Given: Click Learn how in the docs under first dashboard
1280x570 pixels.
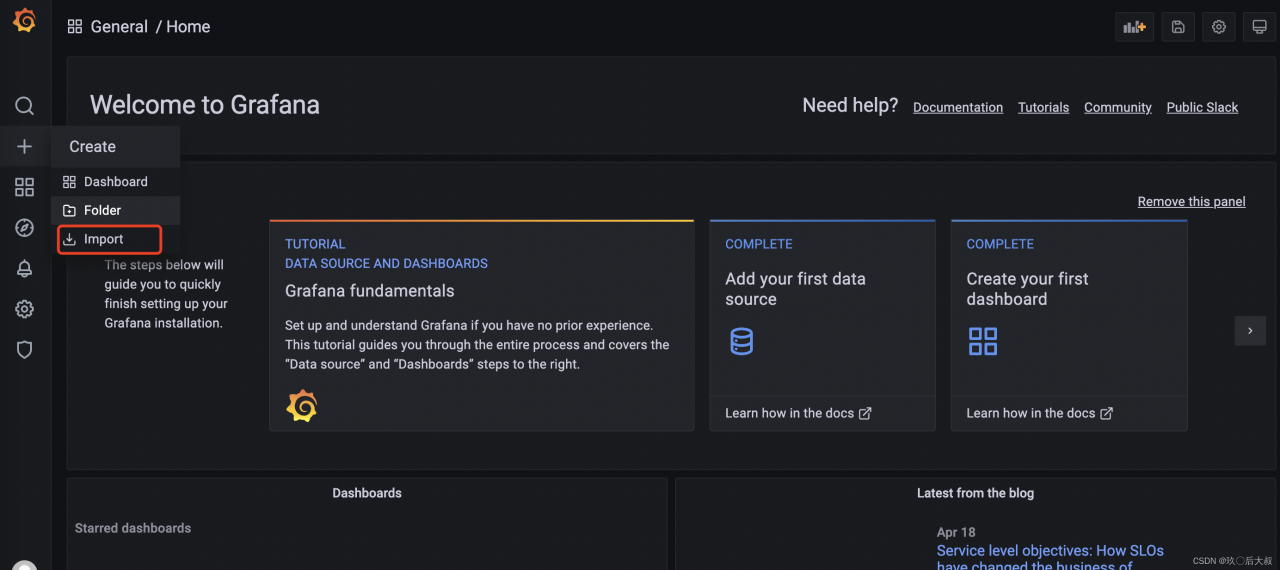Looking at the screenshot, I should pyautogui.click(x=1040, y=413).
